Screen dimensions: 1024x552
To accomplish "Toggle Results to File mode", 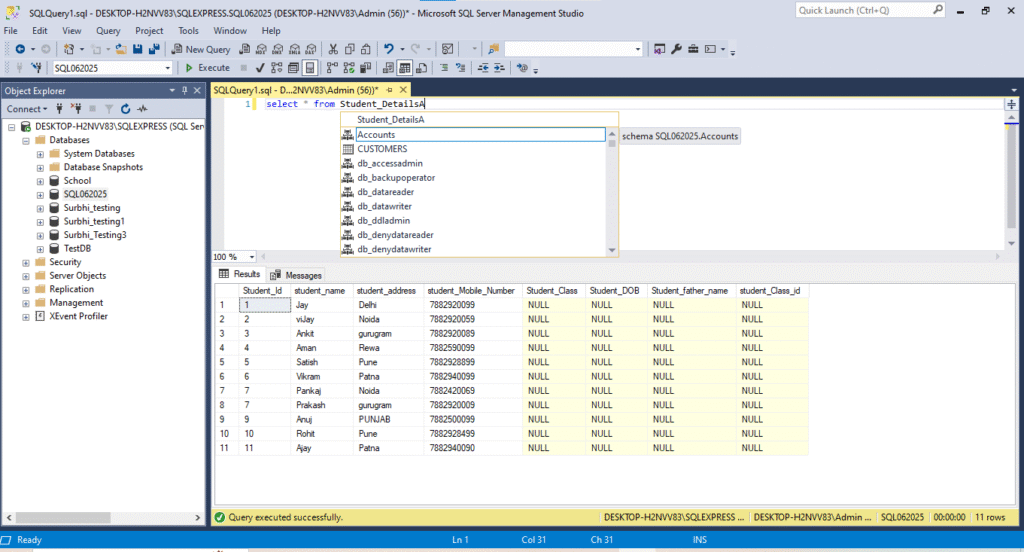I will coord(422,68).
